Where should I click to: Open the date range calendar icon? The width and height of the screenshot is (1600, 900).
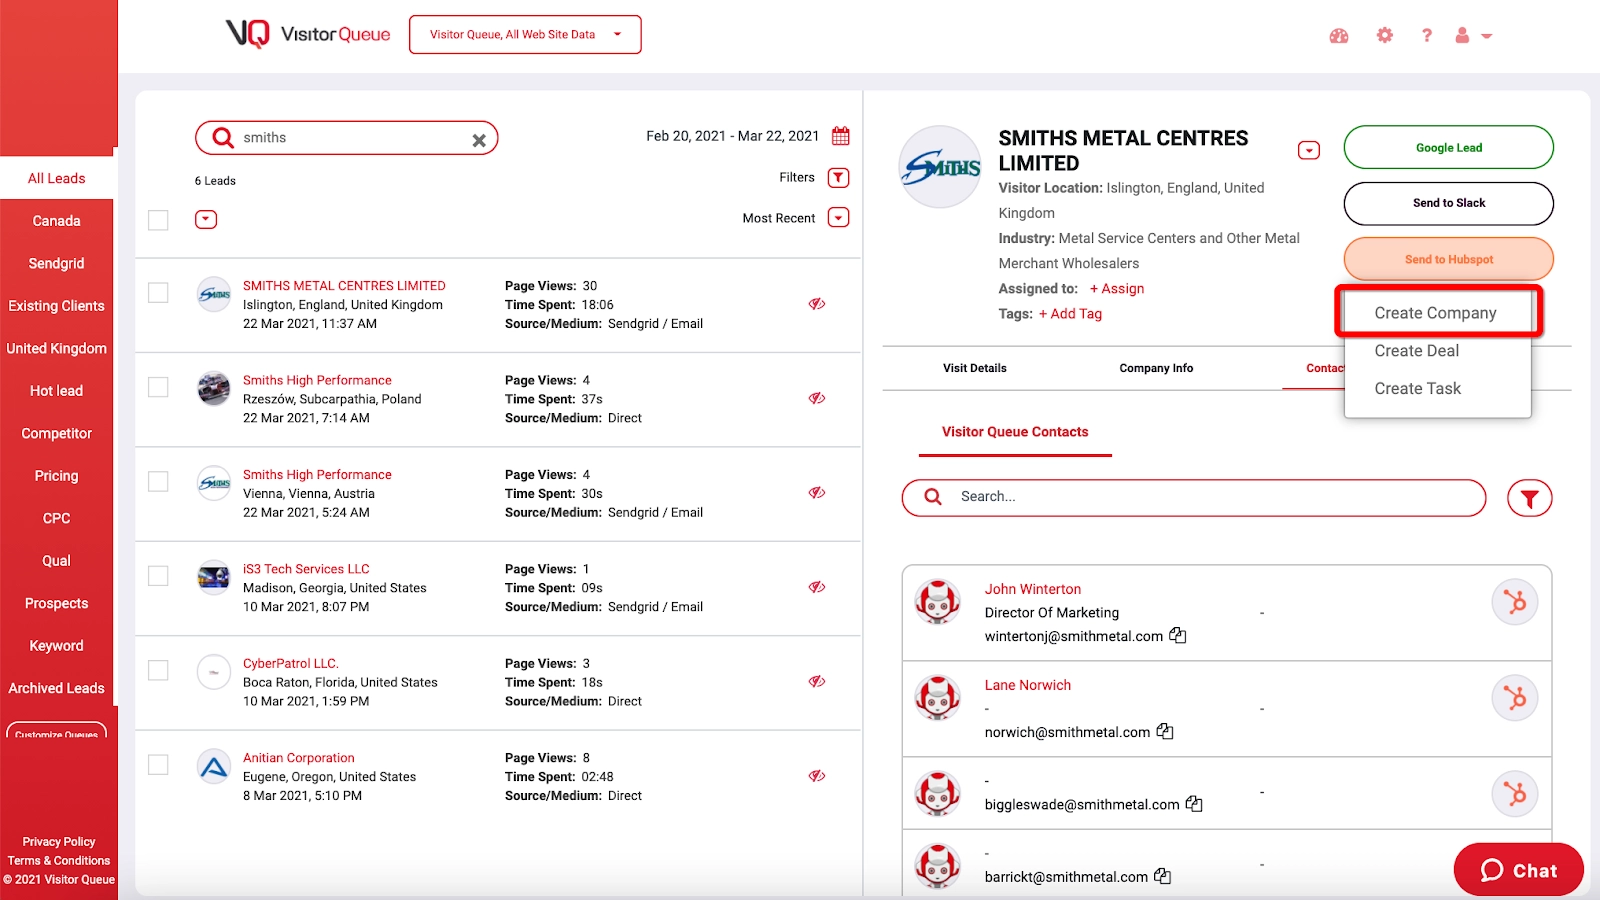(841, 136)
